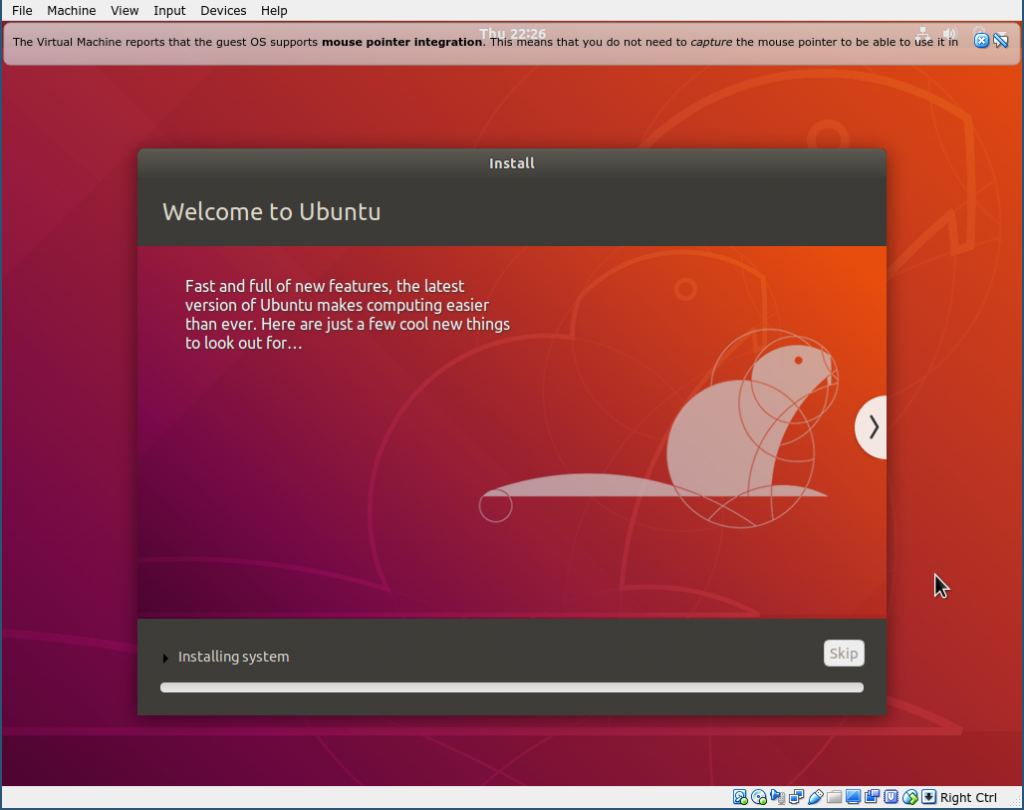The height and width of the screenshot is (810, 1024).
Task: Click the shared folders icon in status bar
Action: [835, 797]
